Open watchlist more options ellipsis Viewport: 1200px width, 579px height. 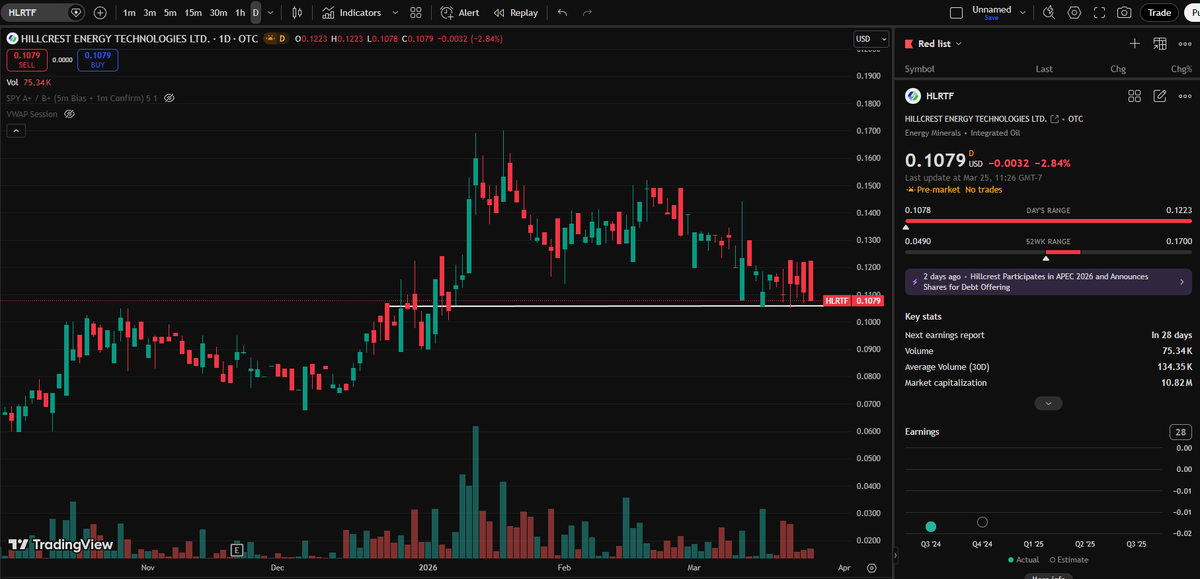coord(1185,43)
